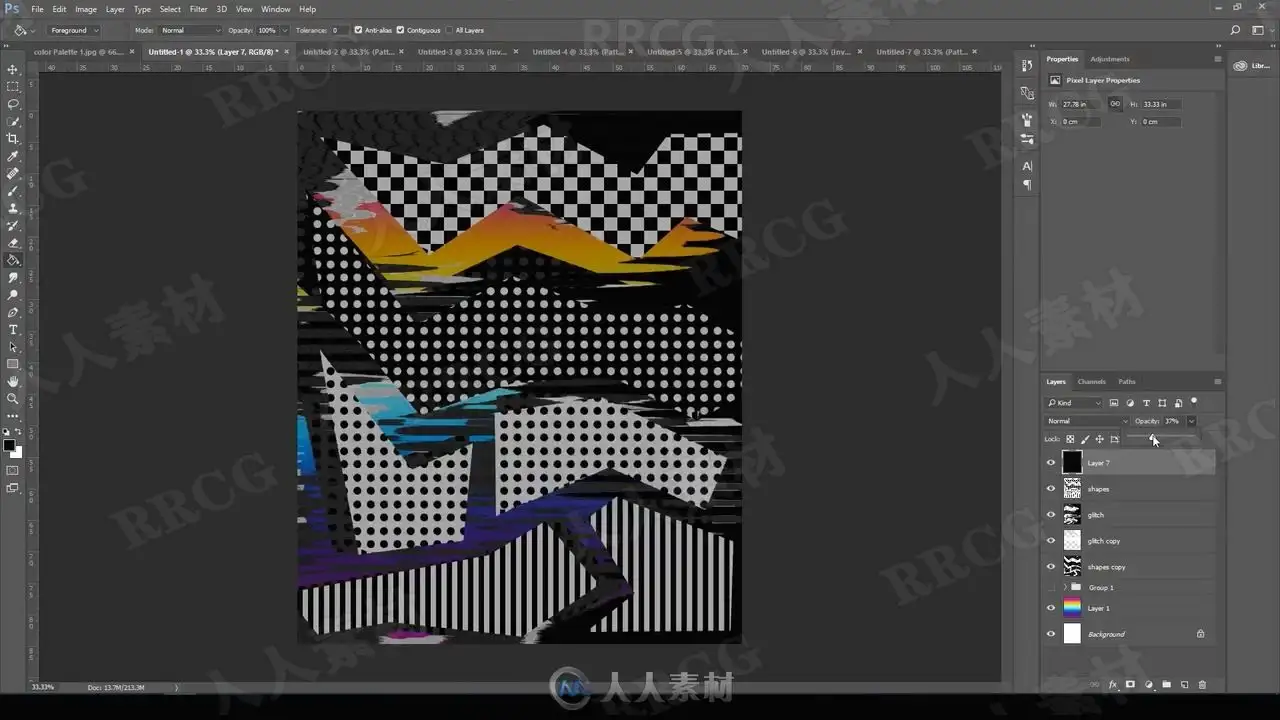
Task: Click the link width and height button
Action: pos(1115,103)
